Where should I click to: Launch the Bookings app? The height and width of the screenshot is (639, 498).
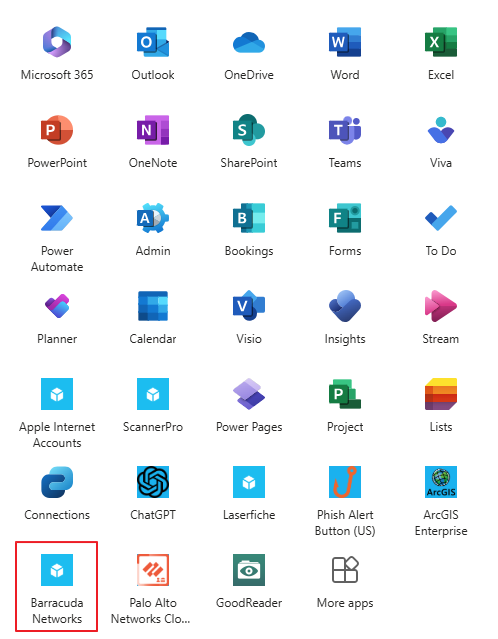pyautogui.click(x=249, y=218)
